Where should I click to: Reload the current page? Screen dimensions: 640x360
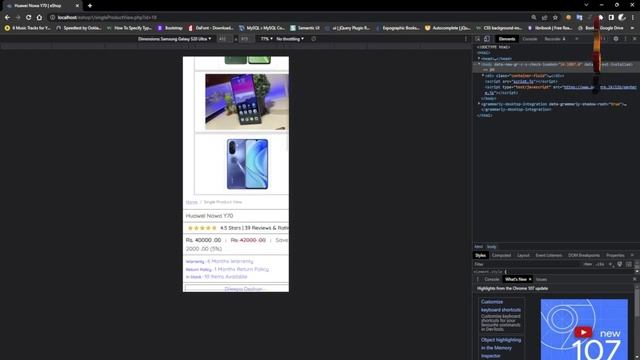29,18
